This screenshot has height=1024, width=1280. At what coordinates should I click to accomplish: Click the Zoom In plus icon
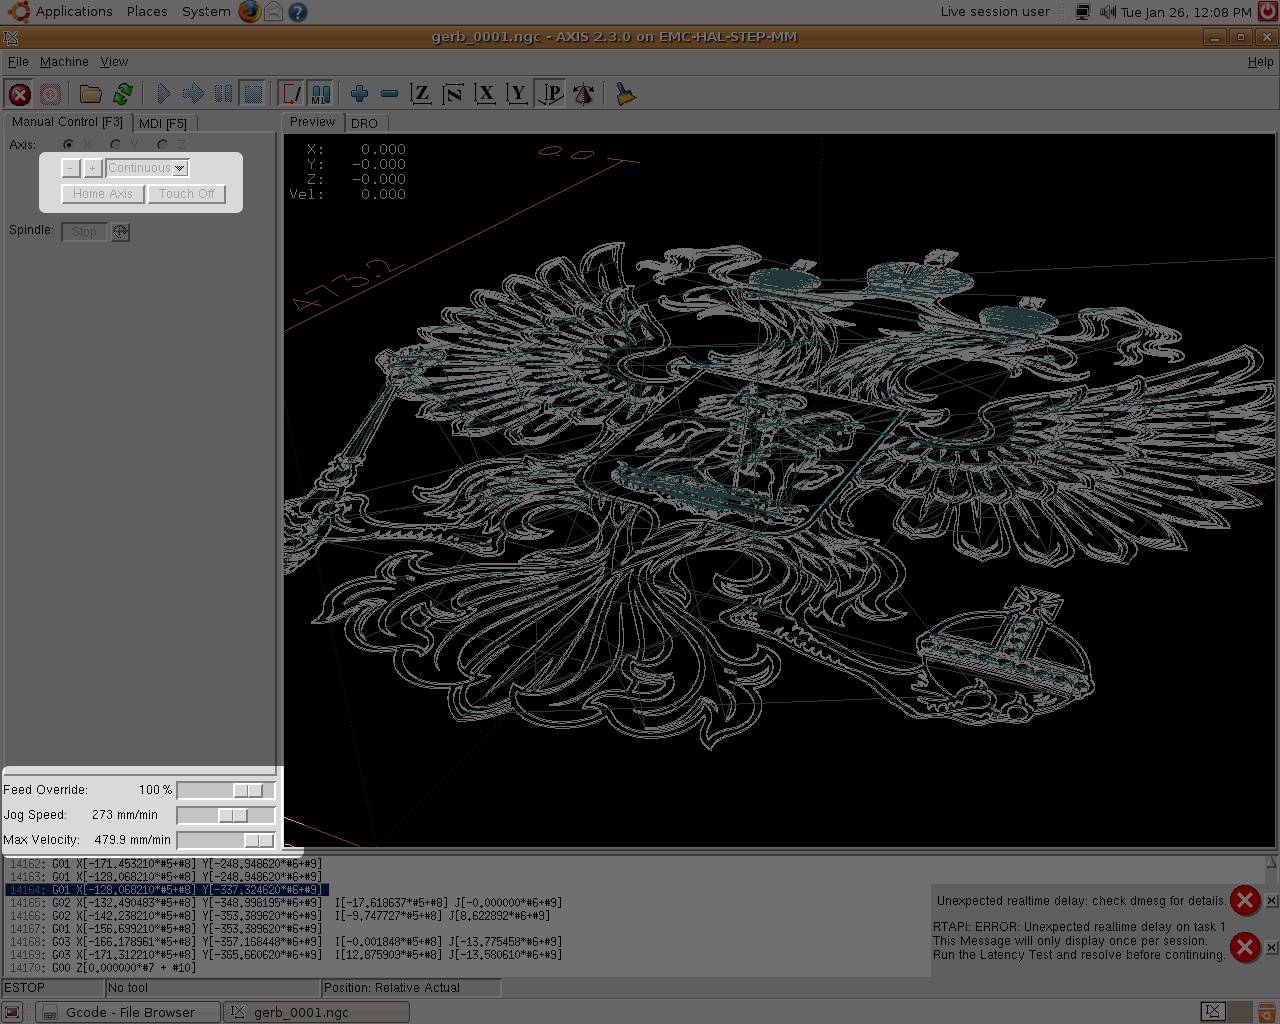tap(359, 94)
